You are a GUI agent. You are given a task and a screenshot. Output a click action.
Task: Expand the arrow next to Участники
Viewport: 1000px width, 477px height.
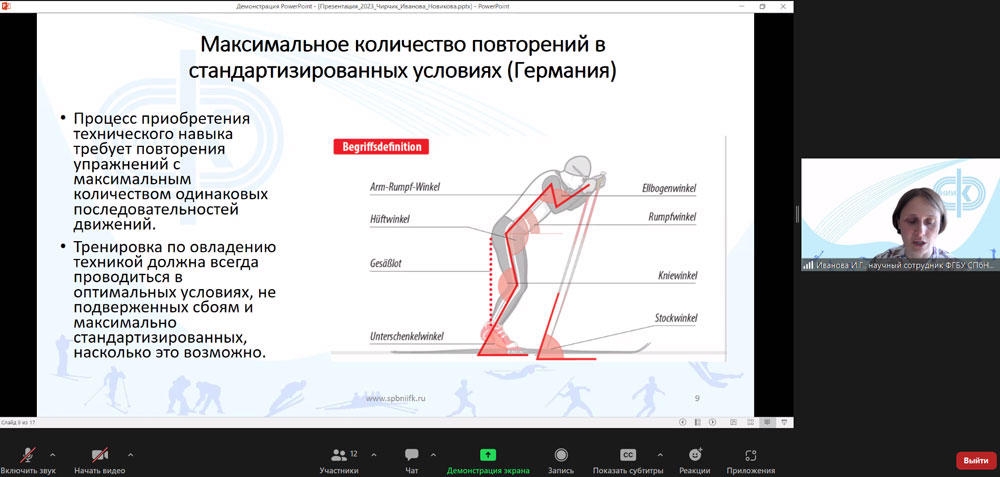(x=374, y=455)
